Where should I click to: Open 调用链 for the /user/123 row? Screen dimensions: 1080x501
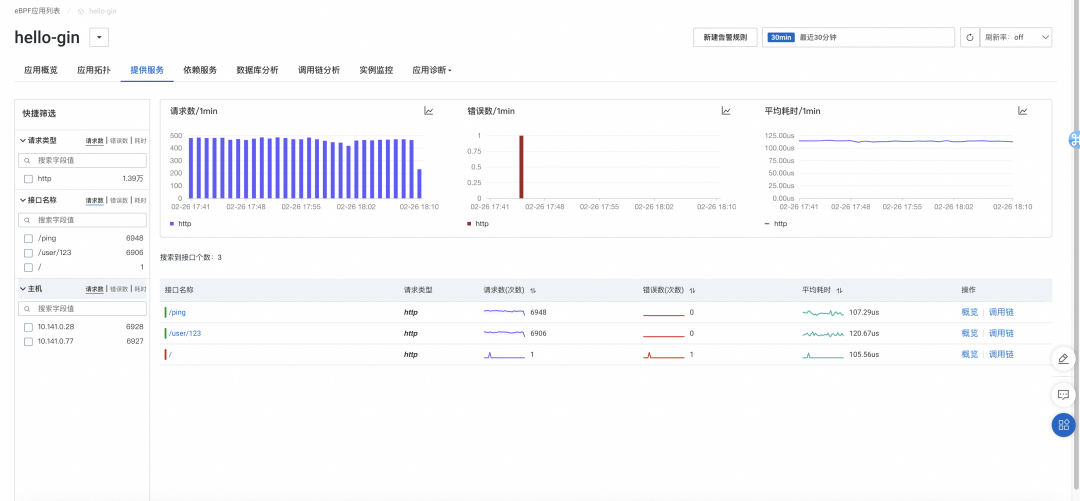pyautogui.click(x=1001, y=334)
